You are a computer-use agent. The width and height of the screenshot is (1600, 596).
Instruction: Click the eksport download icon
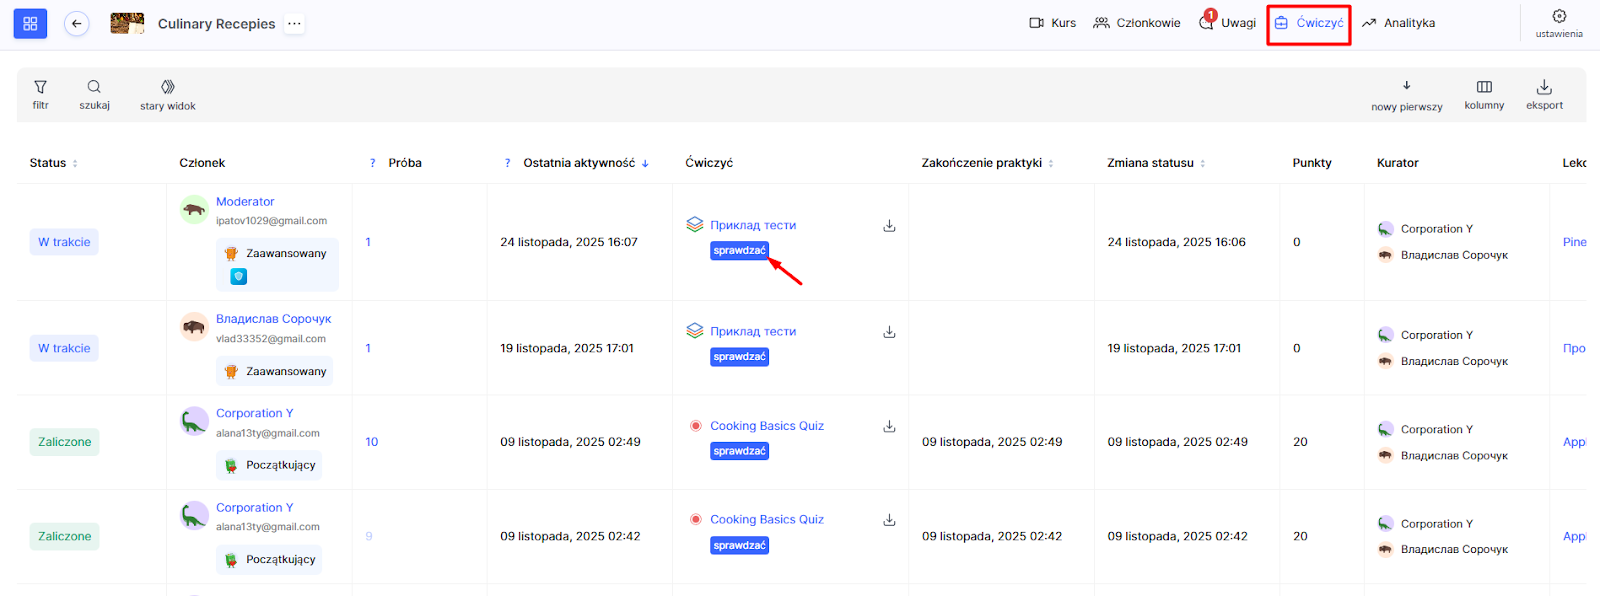[x=1544, y=88]
